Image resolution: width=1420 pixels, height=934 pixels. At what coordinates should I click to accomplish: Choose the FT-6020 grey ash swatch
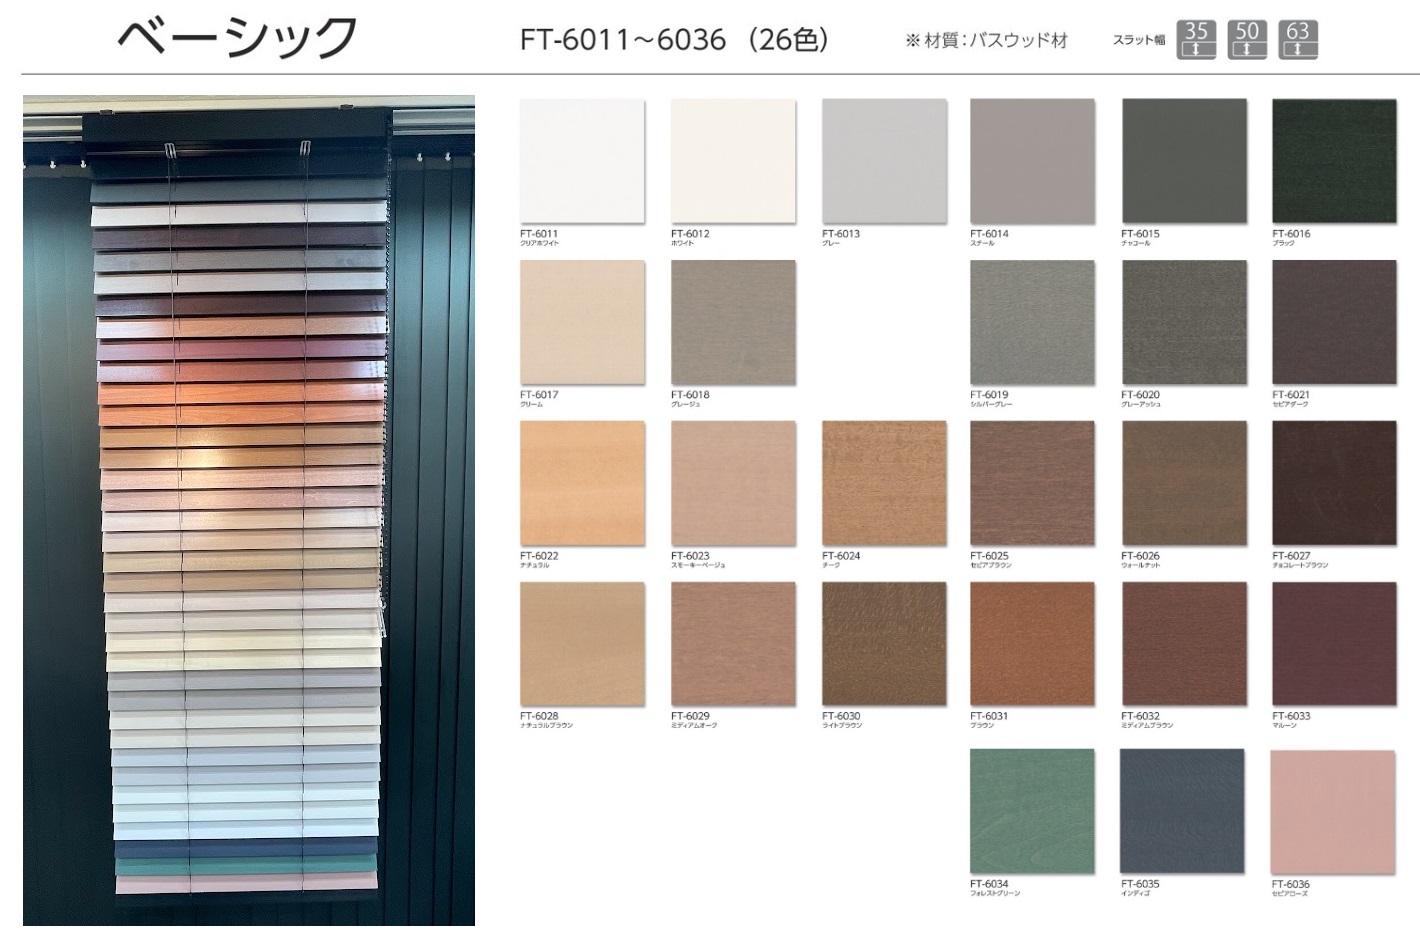pos(1184,323)
